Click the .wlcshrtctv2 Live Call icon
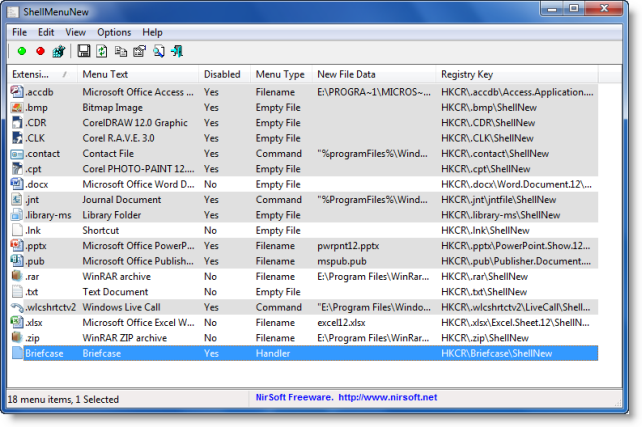This screenshot has width=642, height=427. pyautogui.click(x=17, y=307)
